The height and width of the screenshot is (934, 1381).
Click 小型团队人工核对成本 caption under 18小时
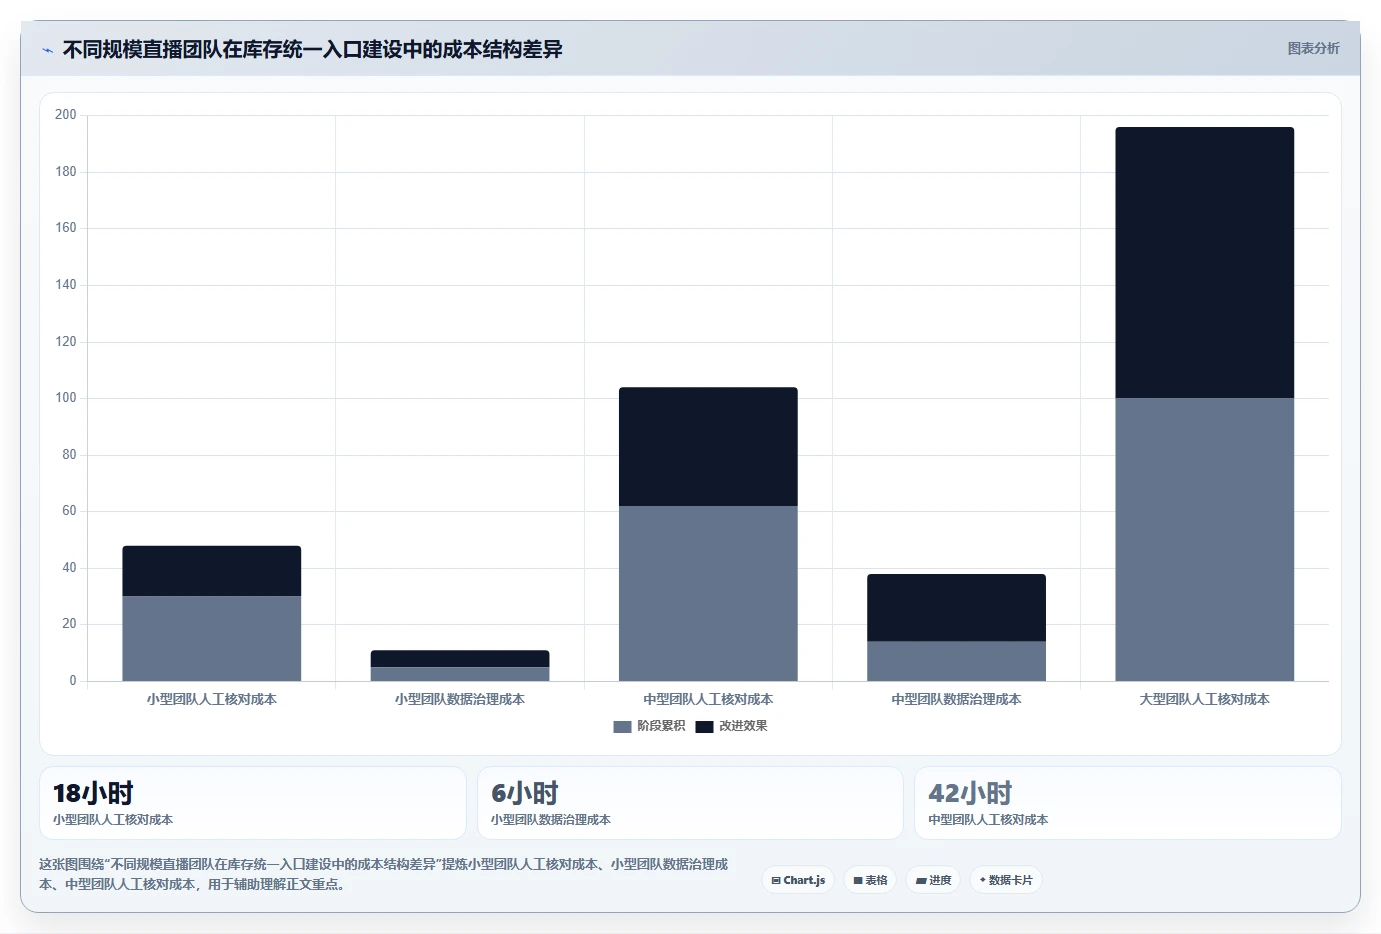pos(113,819)
